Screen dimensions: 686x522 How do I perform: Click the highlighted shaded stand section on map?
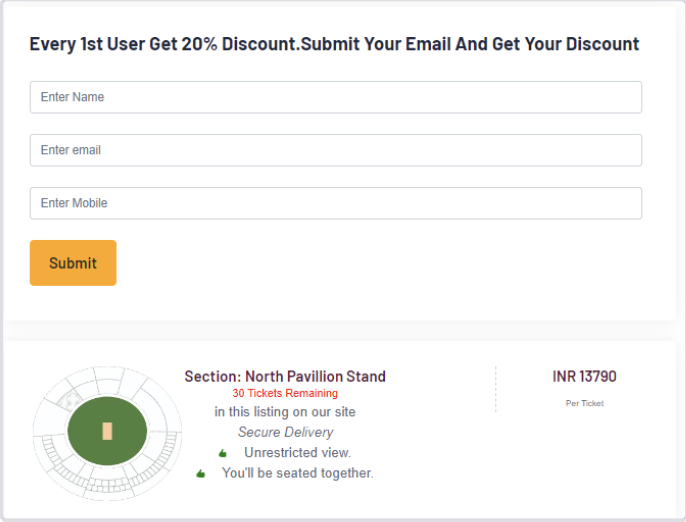coord(70,400)
